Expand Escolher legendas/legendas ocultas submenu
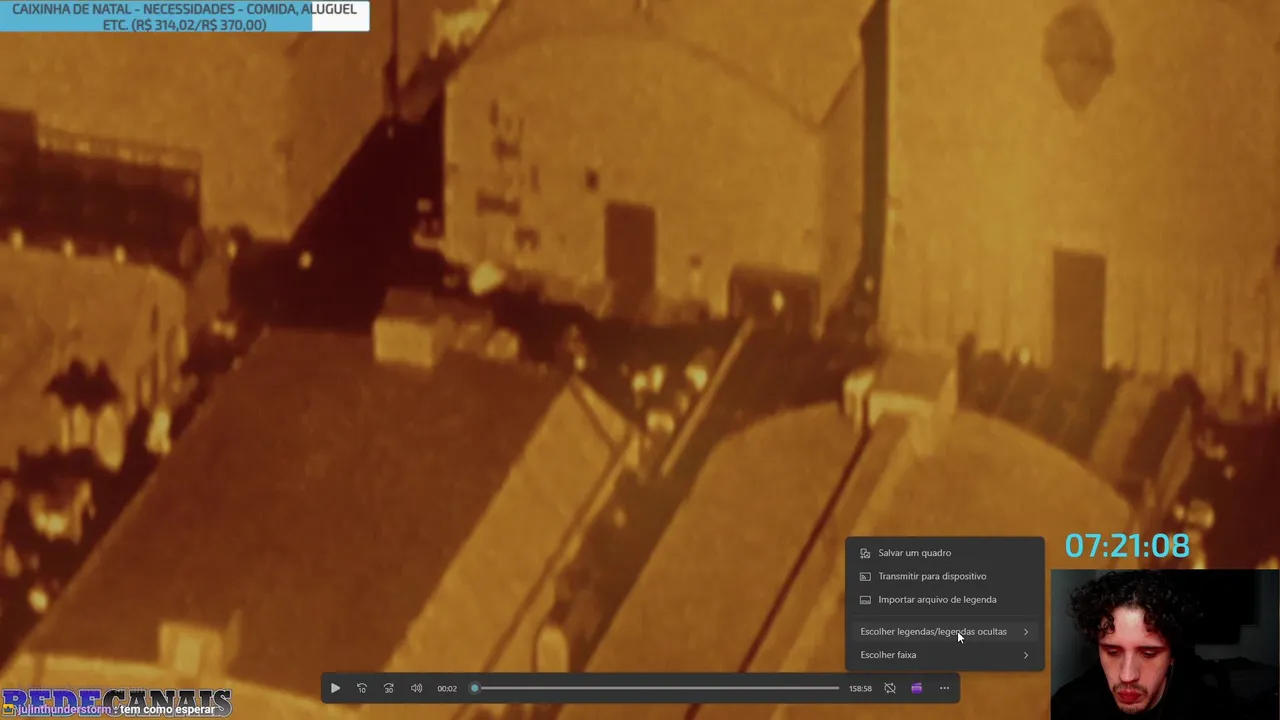The width and height of the screenshot is (1280, 720). click(x=945, y=632)
